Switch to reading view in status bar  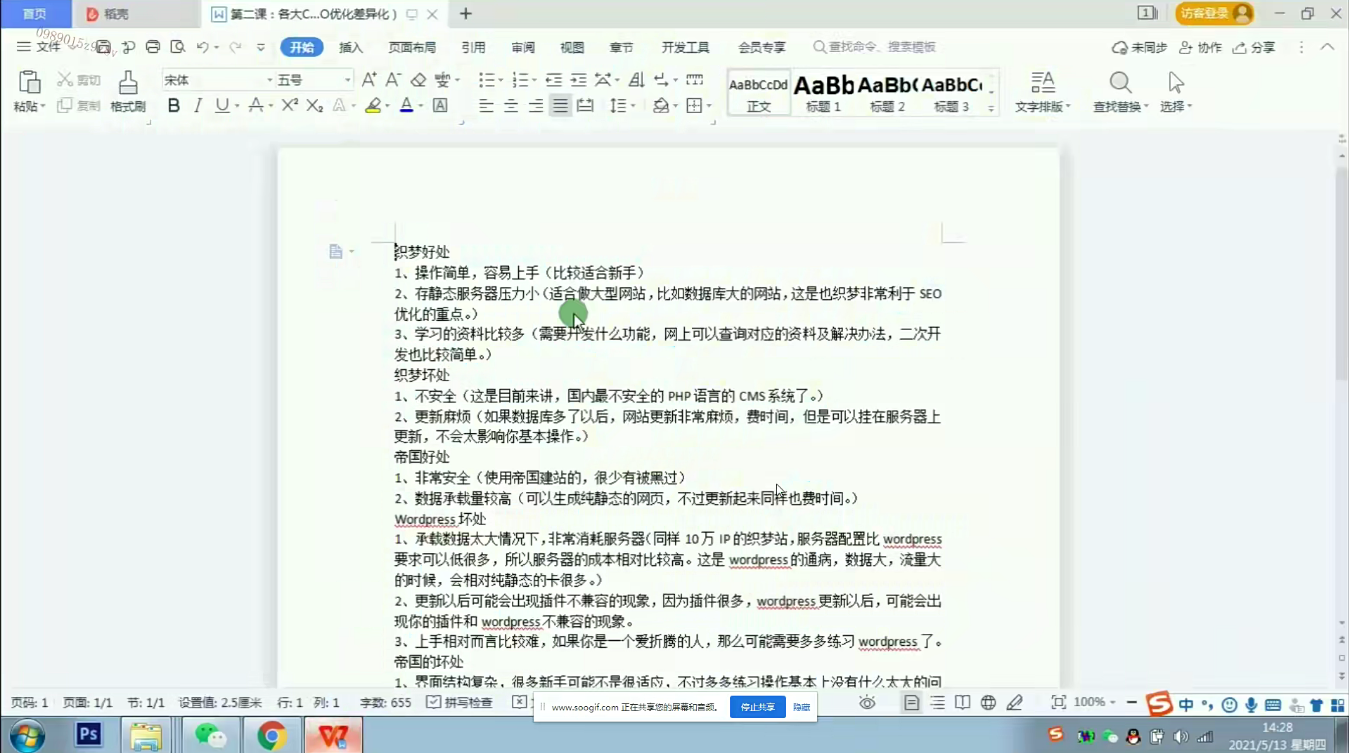962,703
